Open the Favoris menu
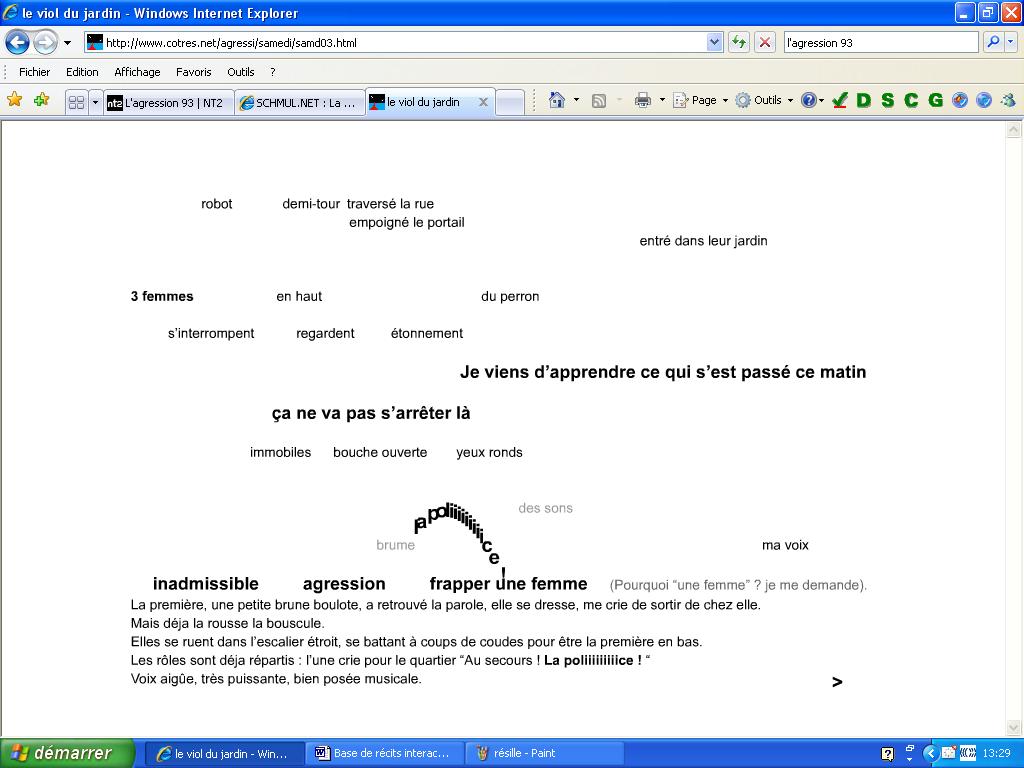 [x=193, y=72]
